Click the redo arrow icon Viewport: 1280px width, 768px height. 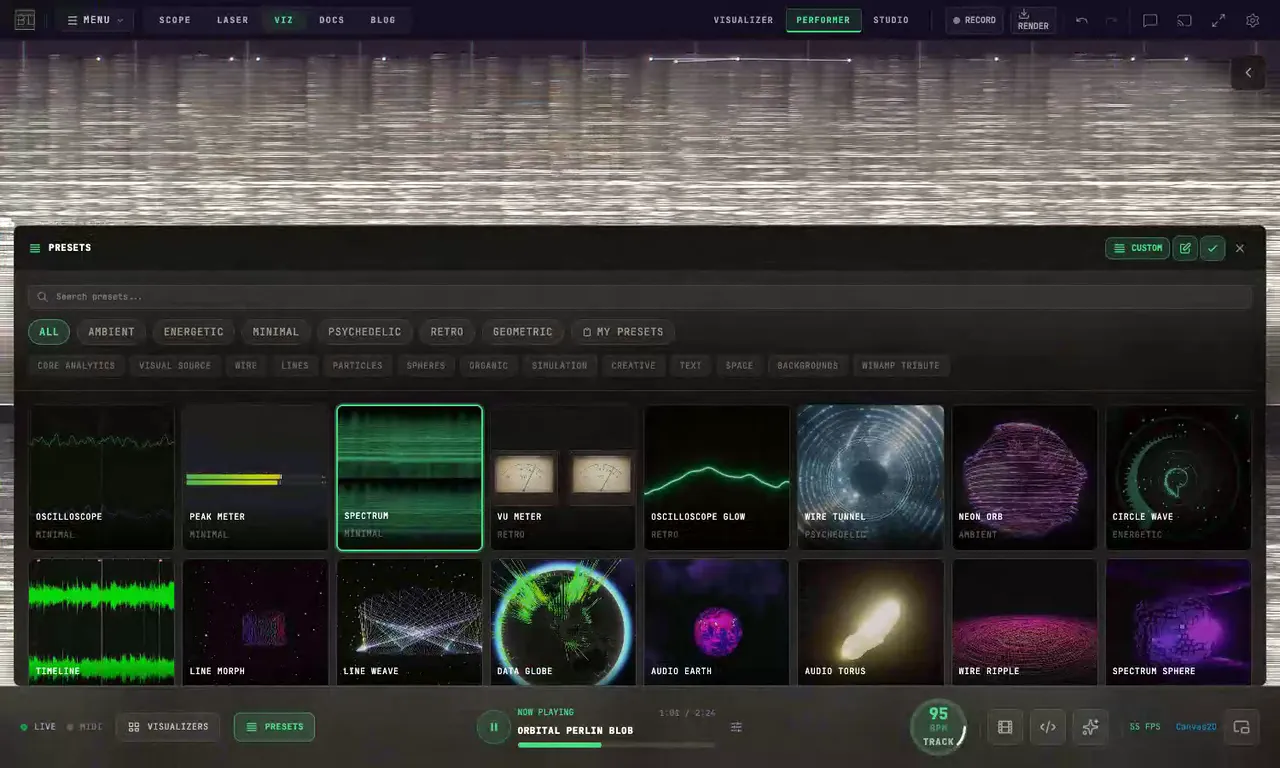pos(1111,20)
